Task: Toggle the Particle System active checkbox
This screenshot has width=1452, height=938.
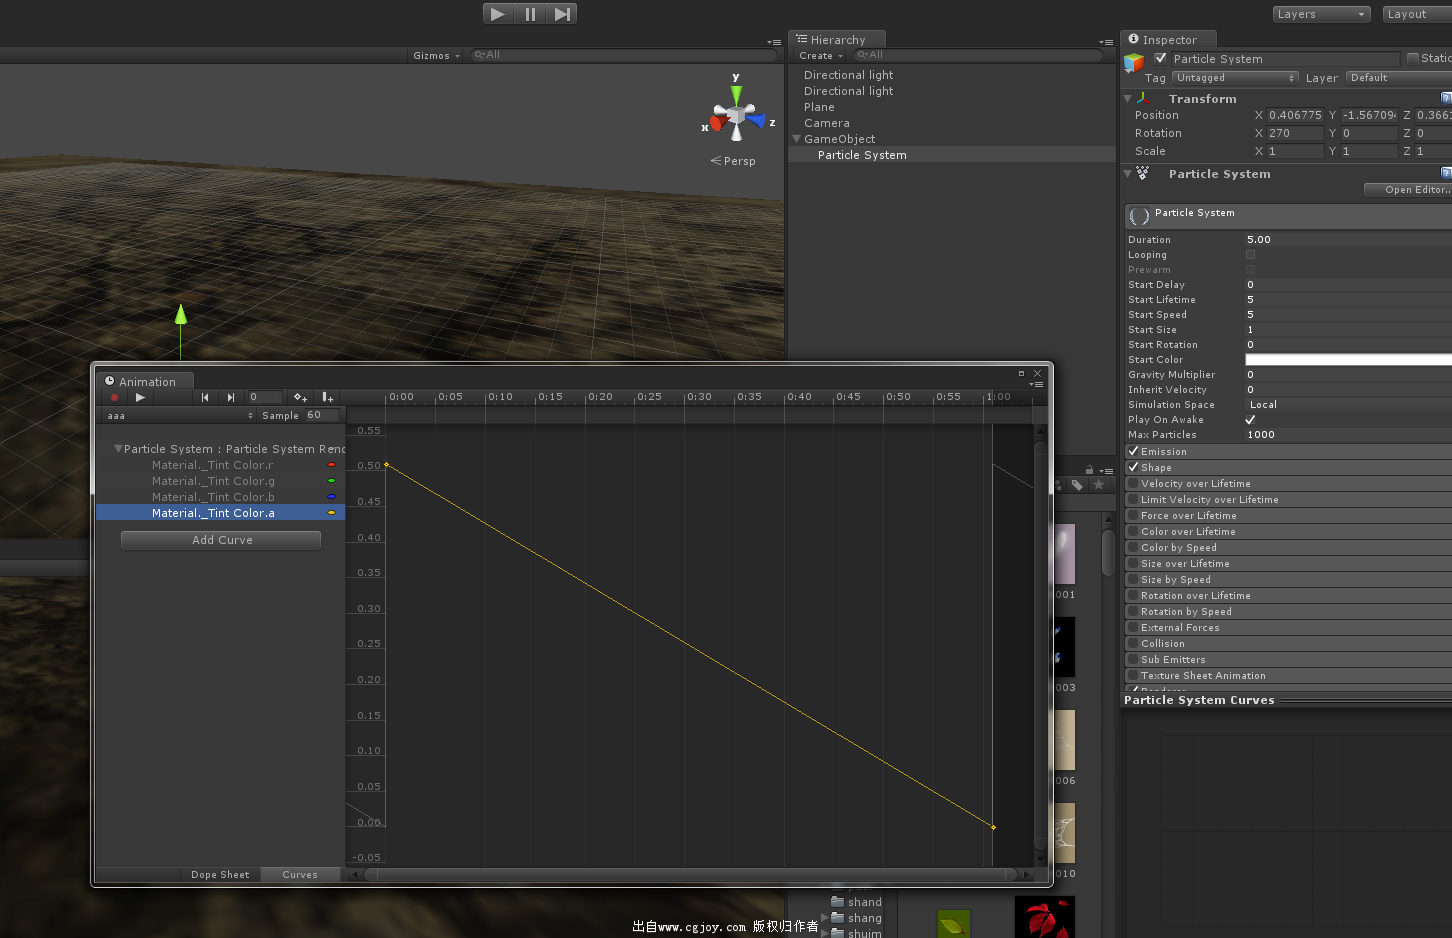Action: click(x=1161, y=58)
